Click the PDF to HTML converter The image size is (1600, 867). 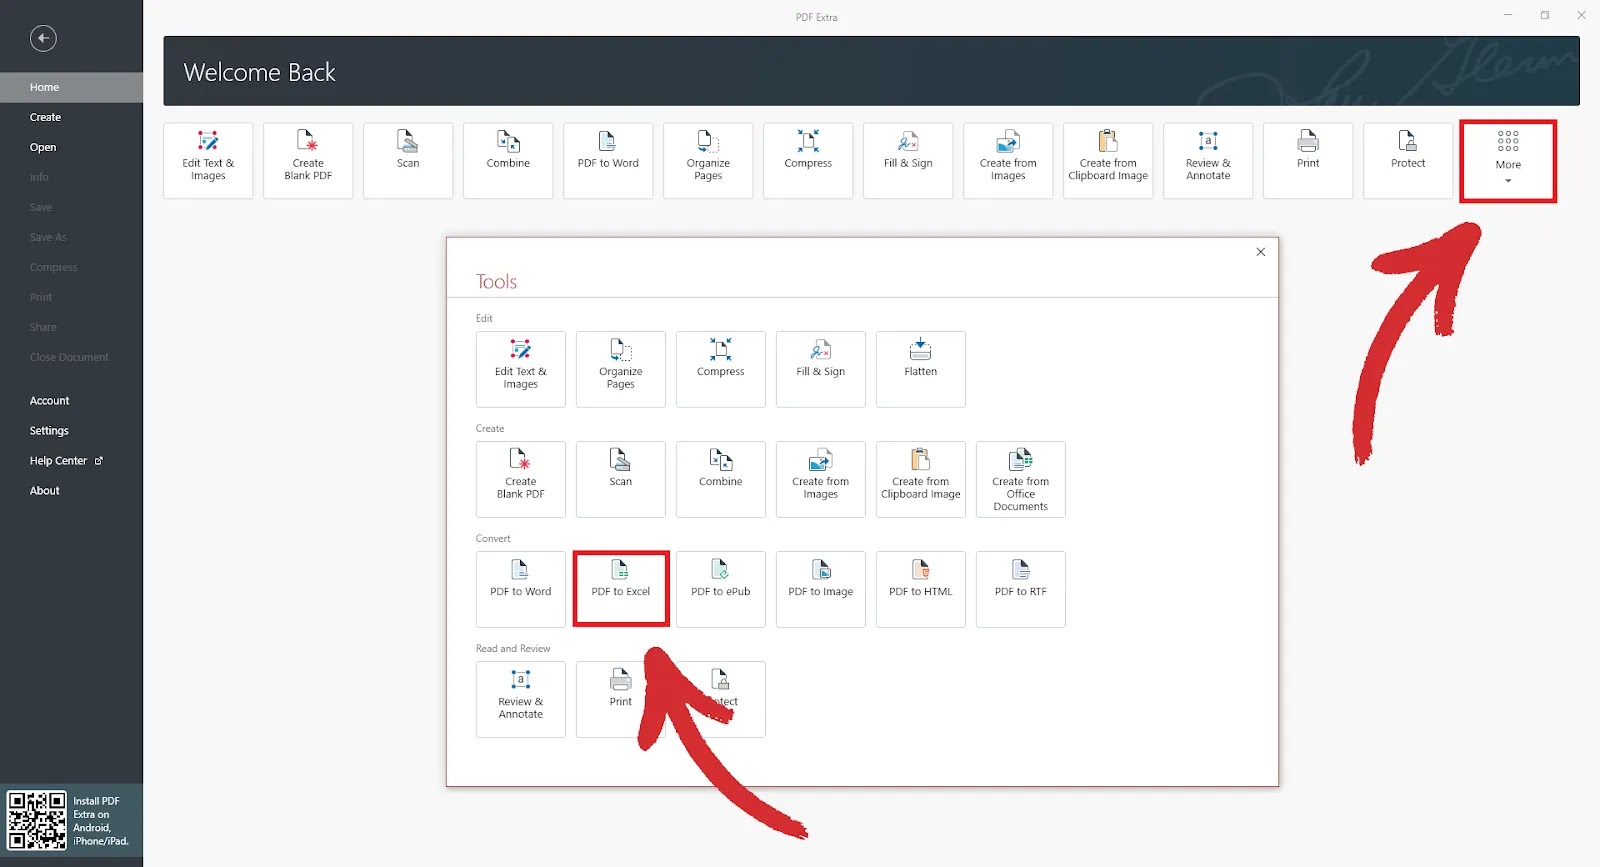921,589
